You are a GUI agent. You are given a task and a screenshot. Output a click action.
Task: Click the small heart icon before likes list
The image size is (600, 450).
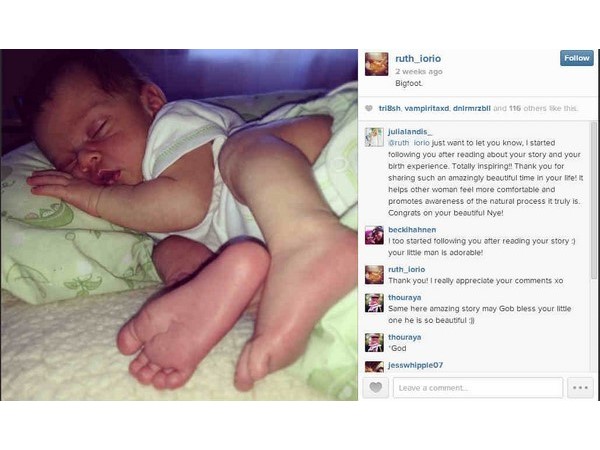tap(369, 108)
